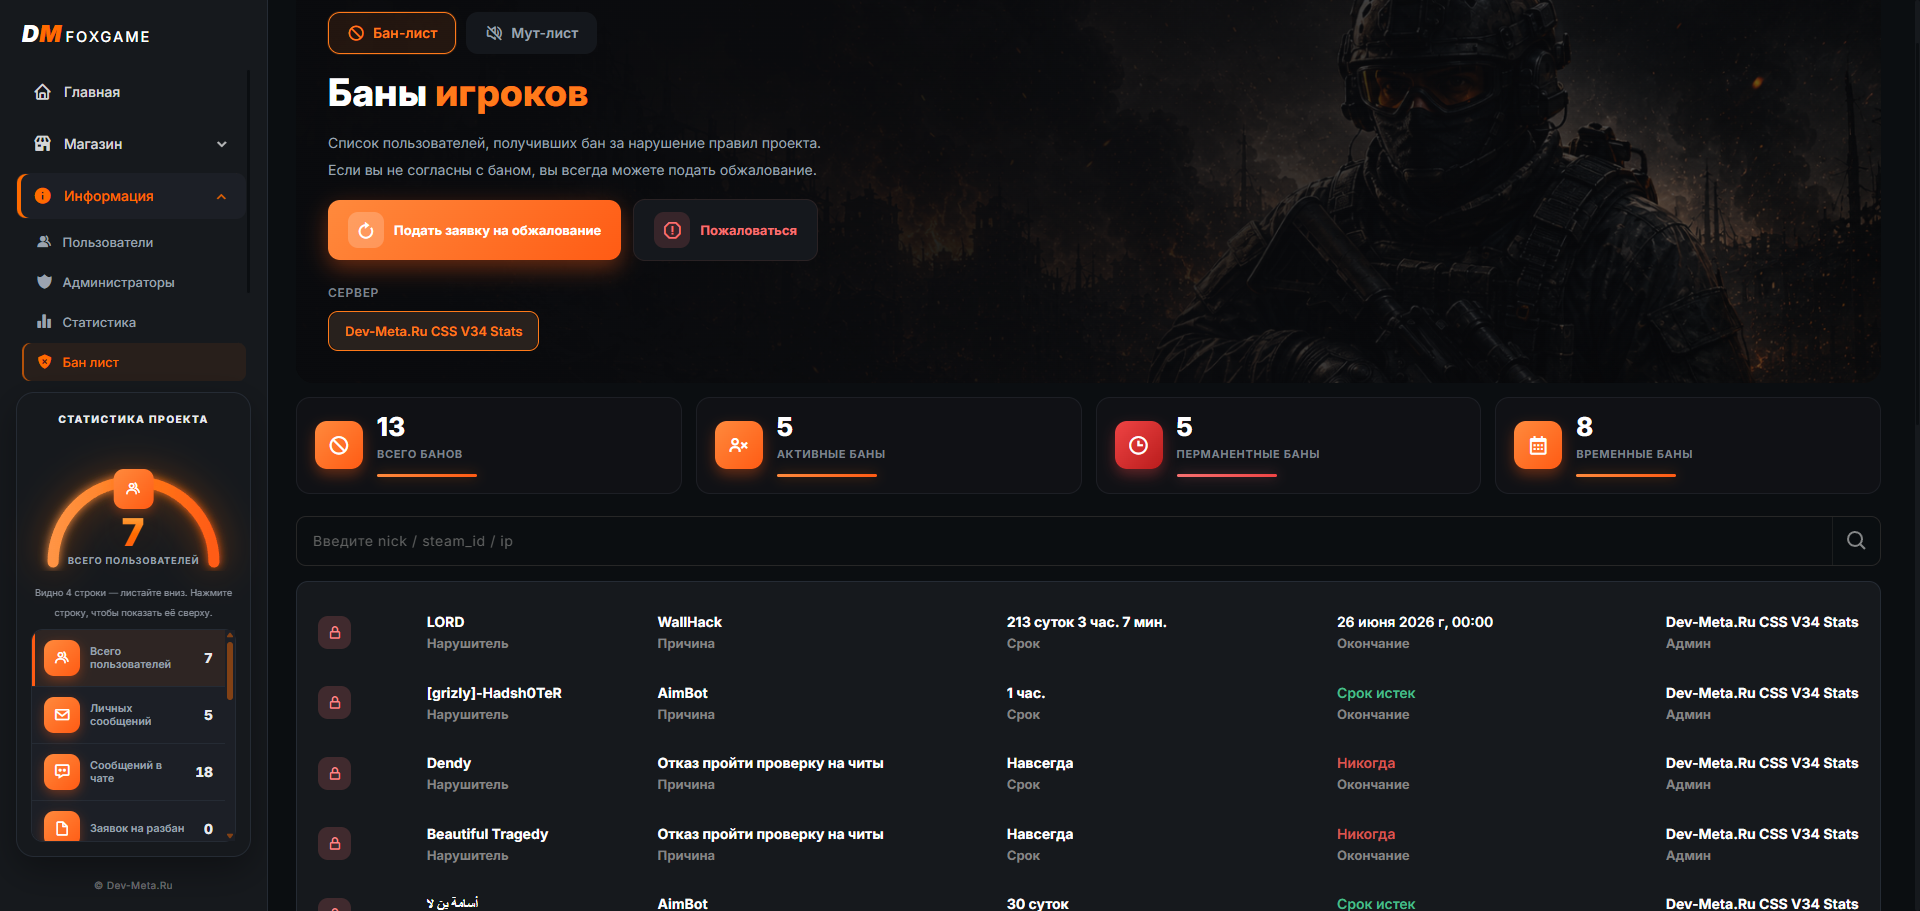Click the 26 июня 2026 г, 00:00 end date
Image resolution: width=1920 pixels, height=911 pixels.
coord(1415,622)
